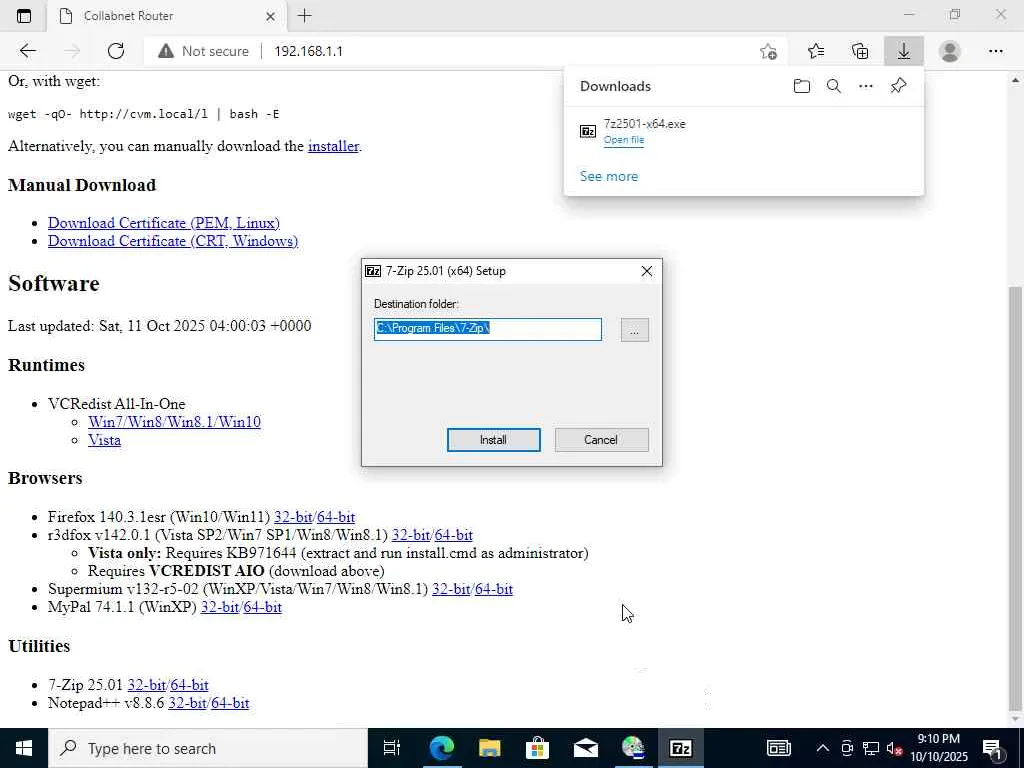Download Firefox 140.3.1esr 64-bit
1024x768 pixels.
coord(336,517)
